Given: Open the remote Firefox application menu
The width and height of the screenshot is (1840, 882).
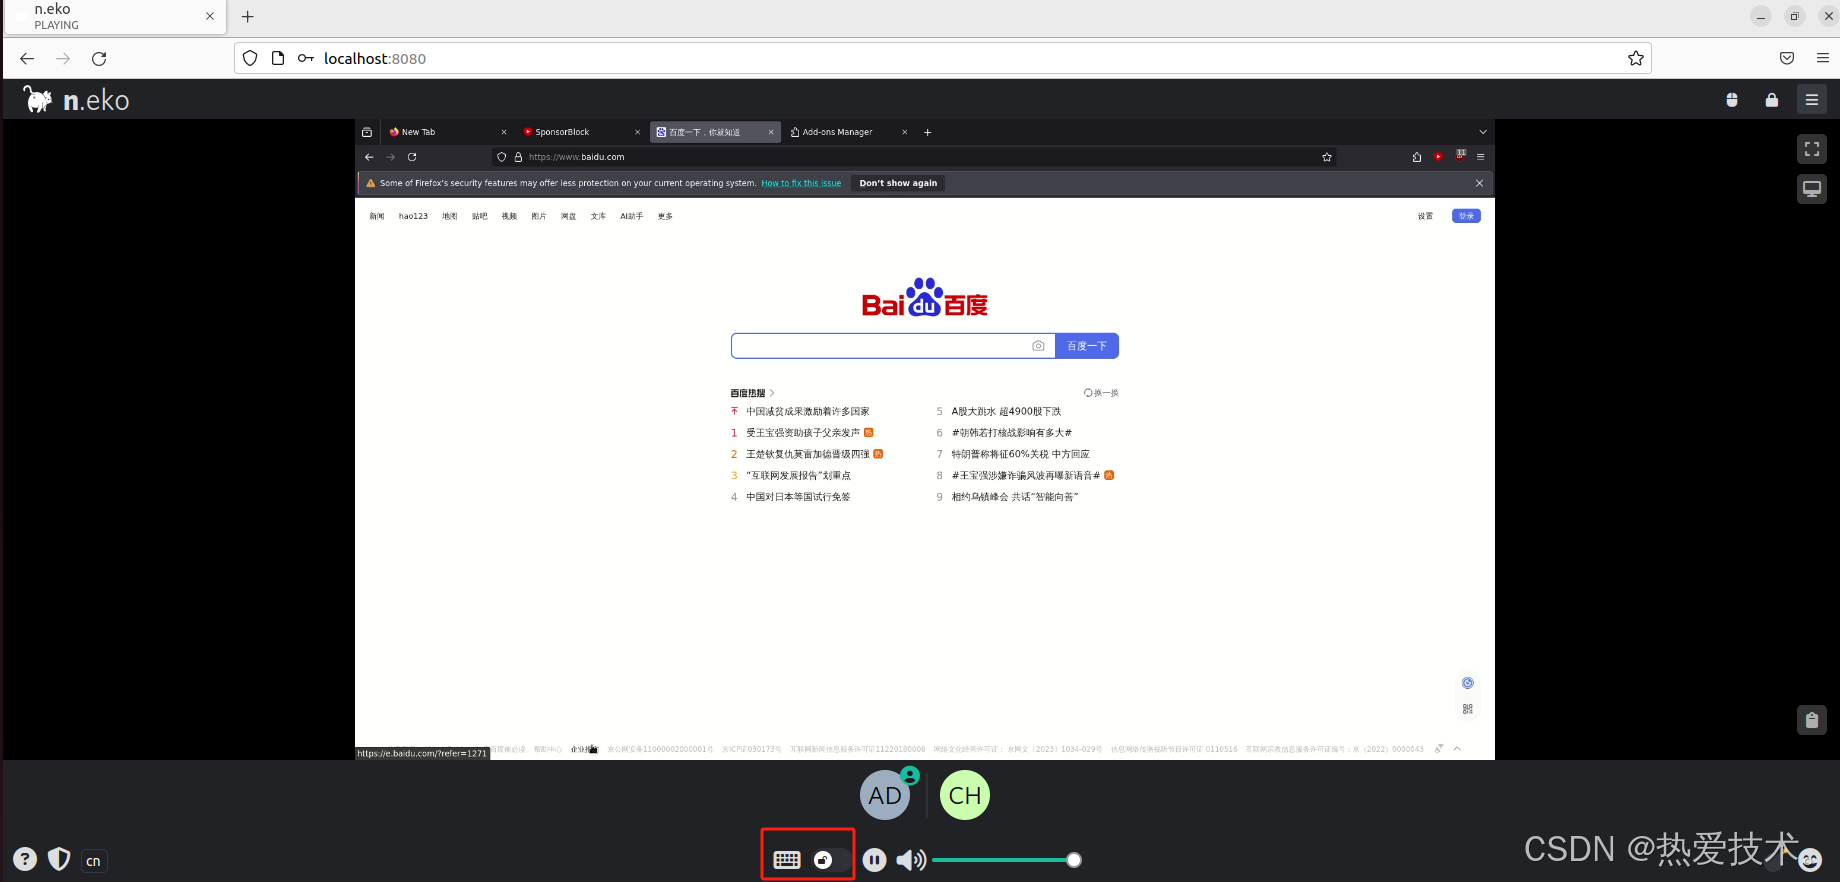Looking at the screenshot, I should point(1481,157).
